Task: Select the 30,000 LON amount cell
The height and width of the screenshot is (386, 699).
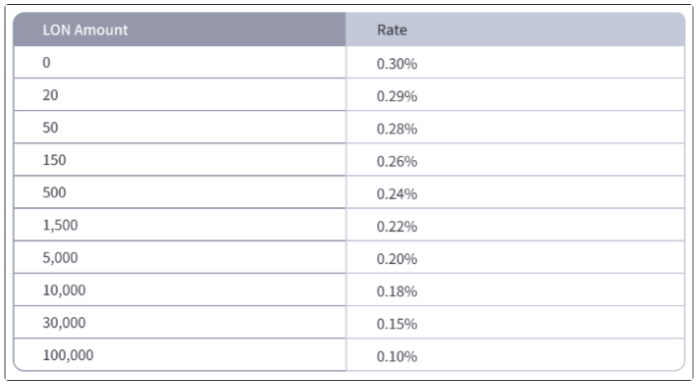Action: (x=180, y=323)
